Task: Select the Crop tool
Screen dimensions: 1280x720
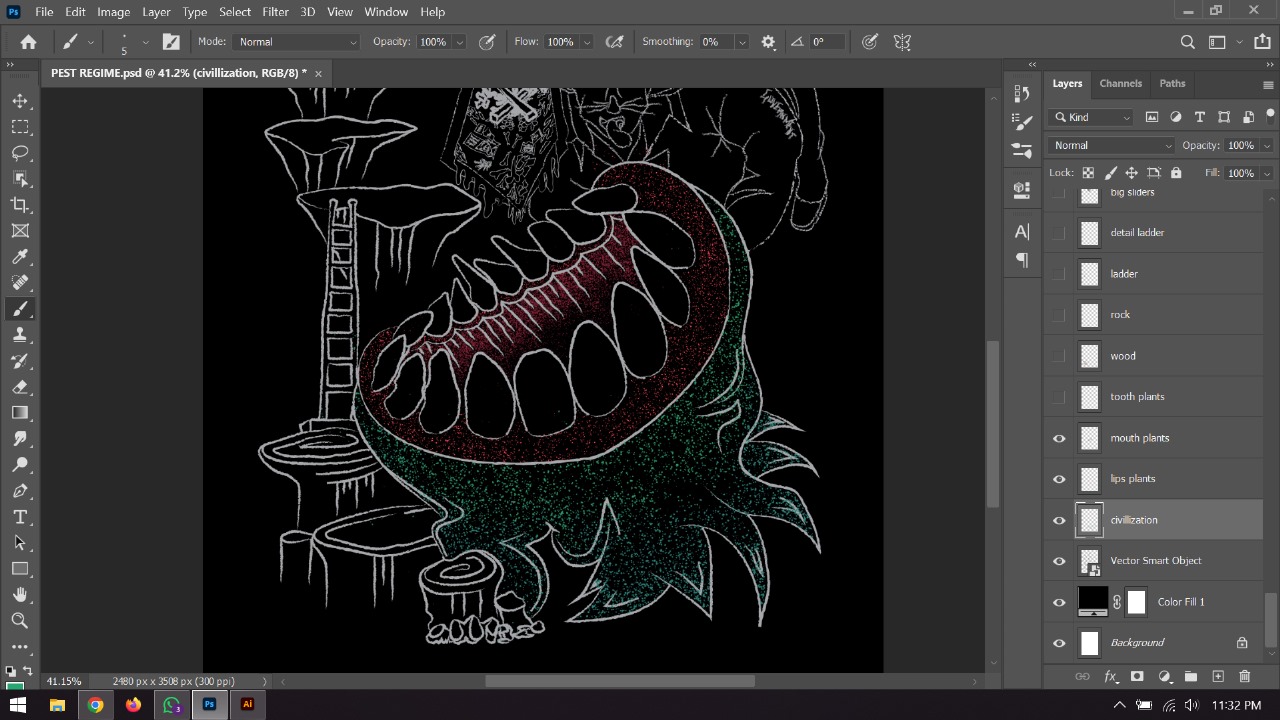Action: pos(20,205)
